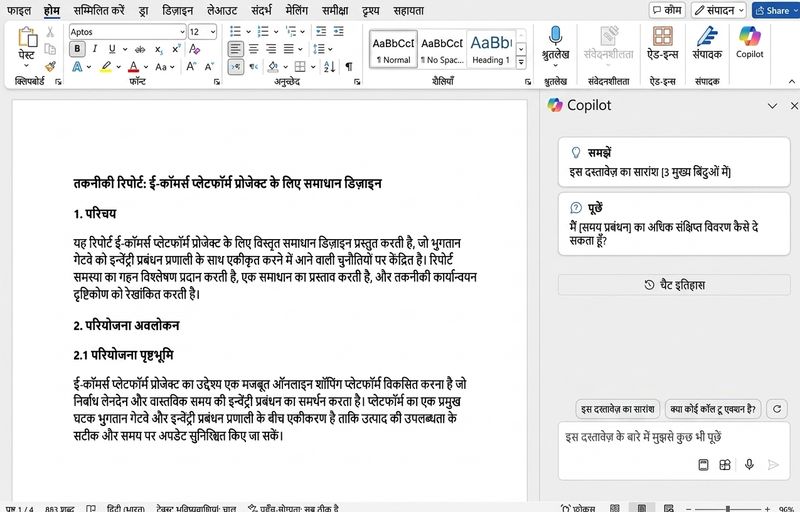Sort text A to Z
The image size is (800, 512).
click(x=330, y=66)
